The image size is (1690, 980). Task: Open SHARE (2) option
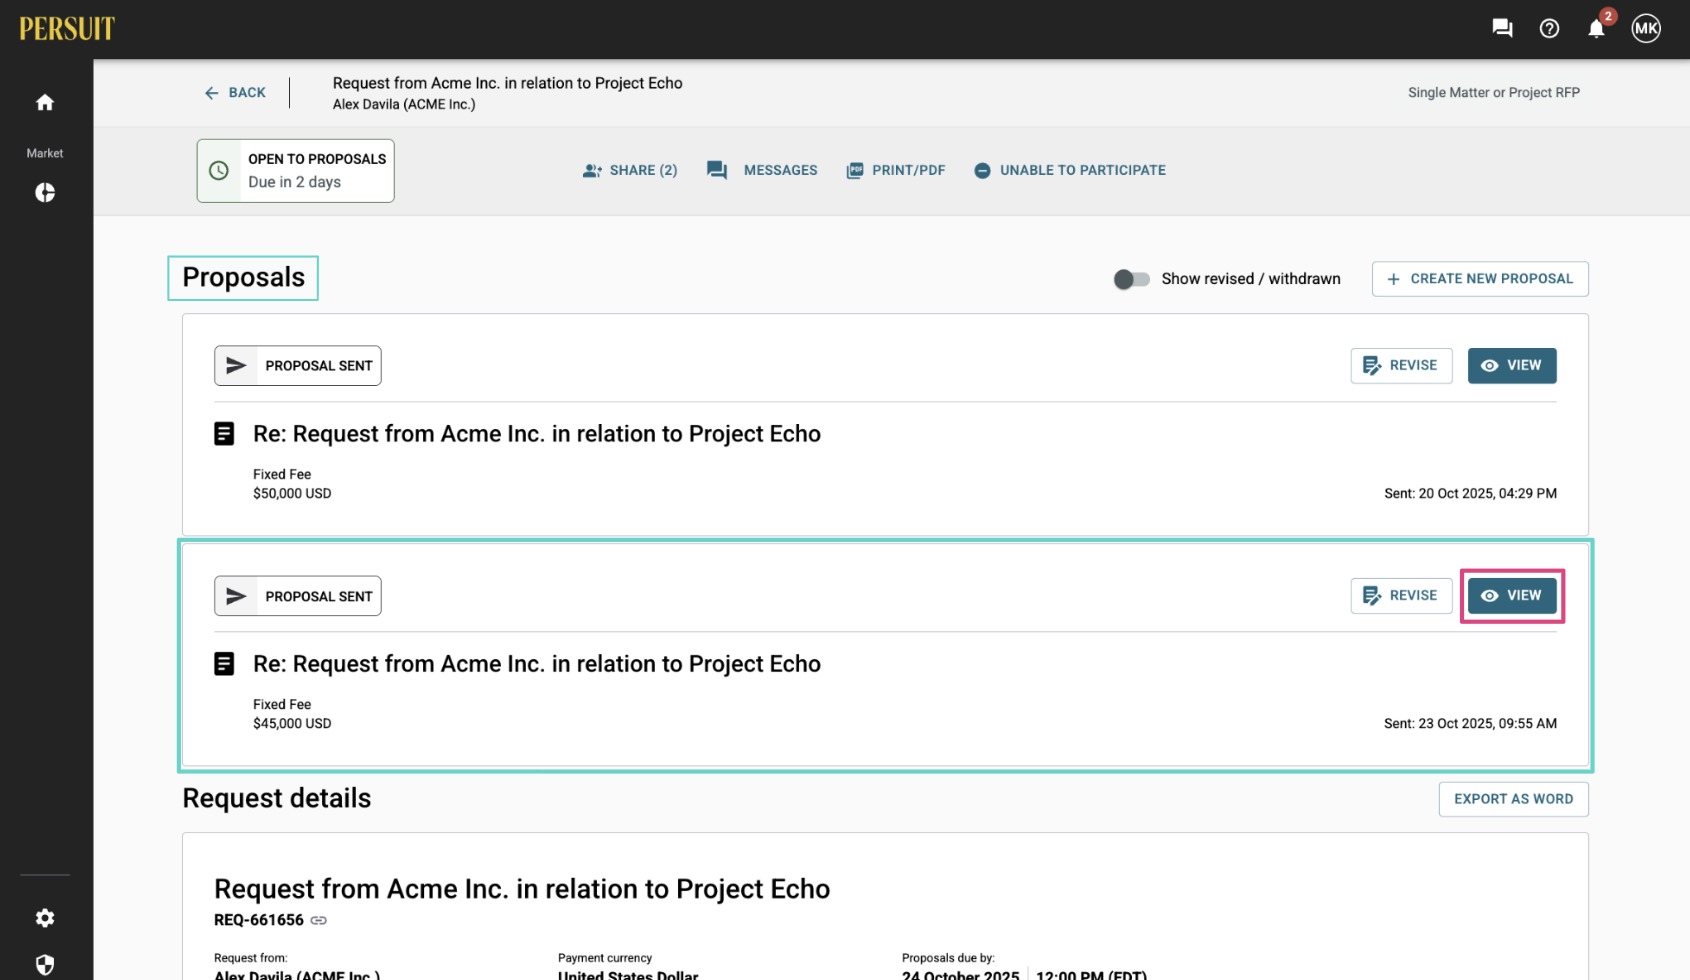(630, 171)
